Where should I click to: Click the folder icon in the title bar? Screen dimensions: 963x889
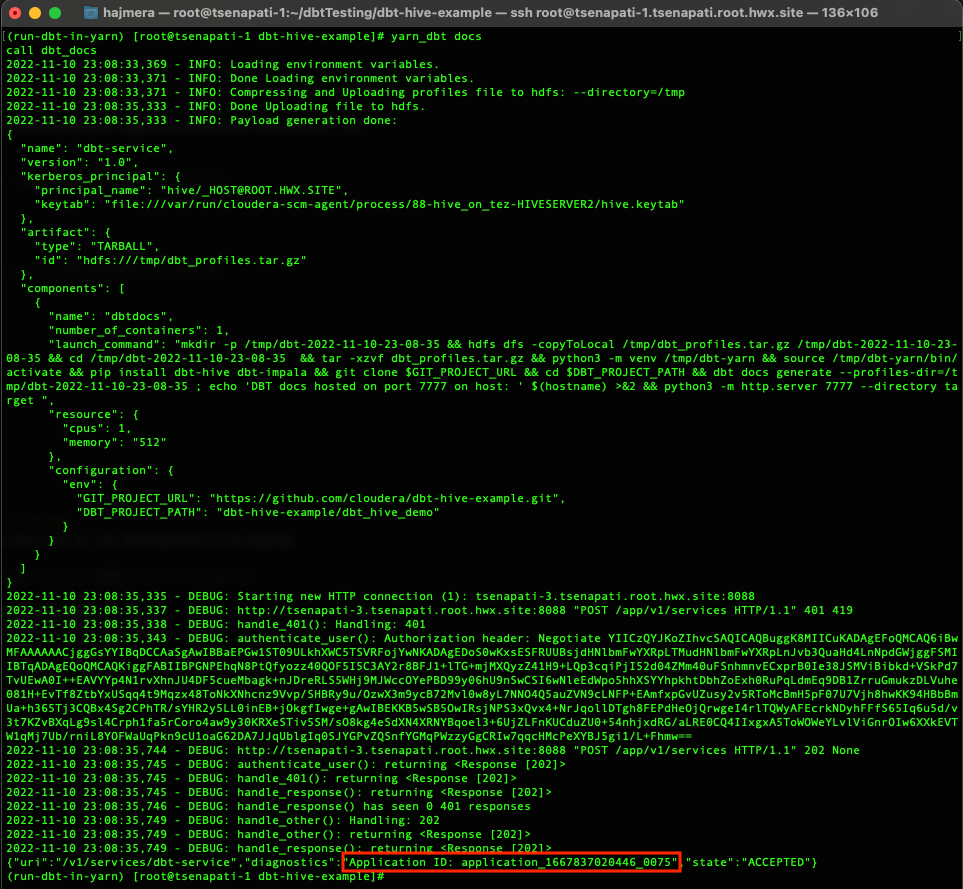[90, 13]
